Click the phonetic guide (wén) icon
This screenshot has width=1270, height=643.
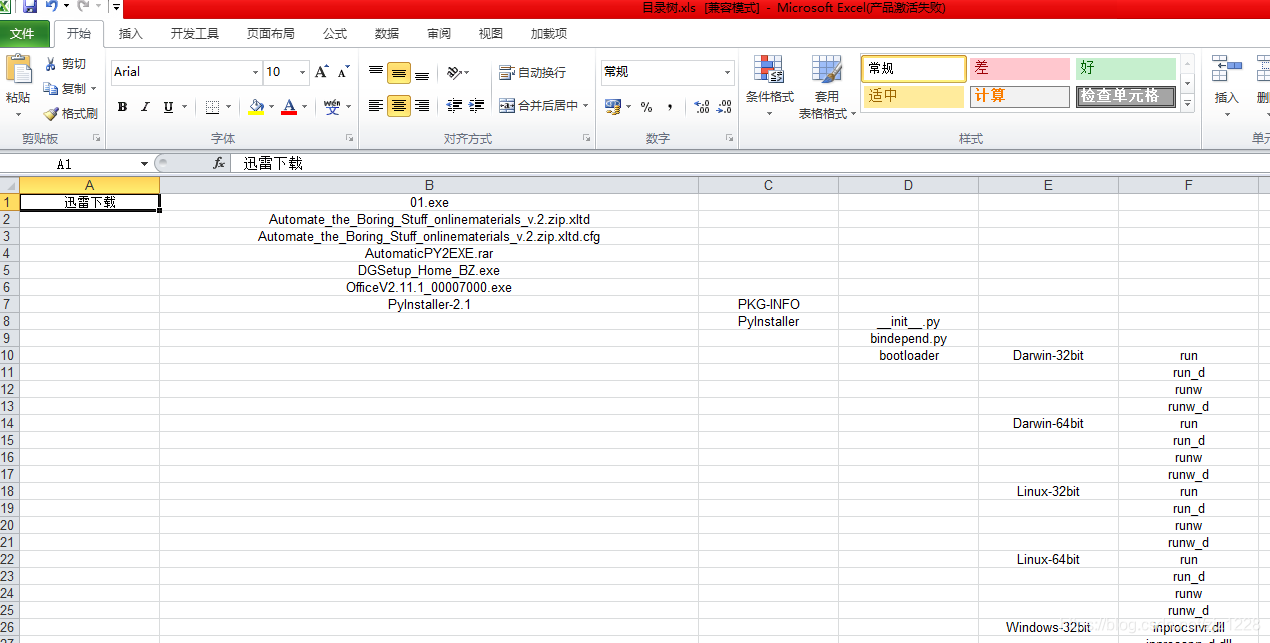pos(332,107)
